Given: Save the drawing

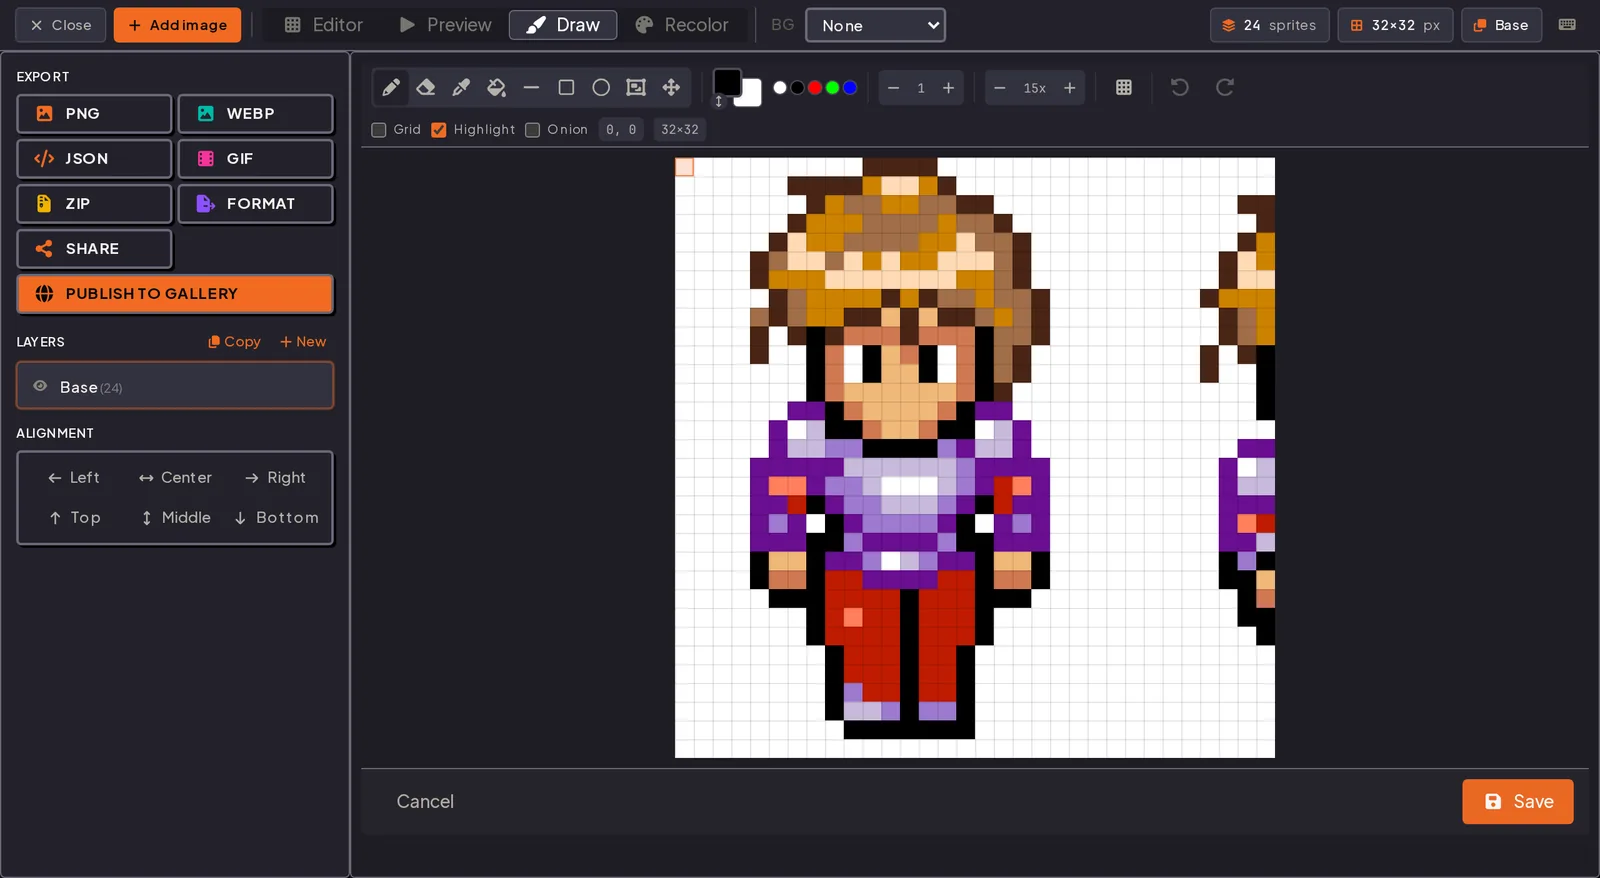Looking at the screenshot, I should coord(1517,802).
